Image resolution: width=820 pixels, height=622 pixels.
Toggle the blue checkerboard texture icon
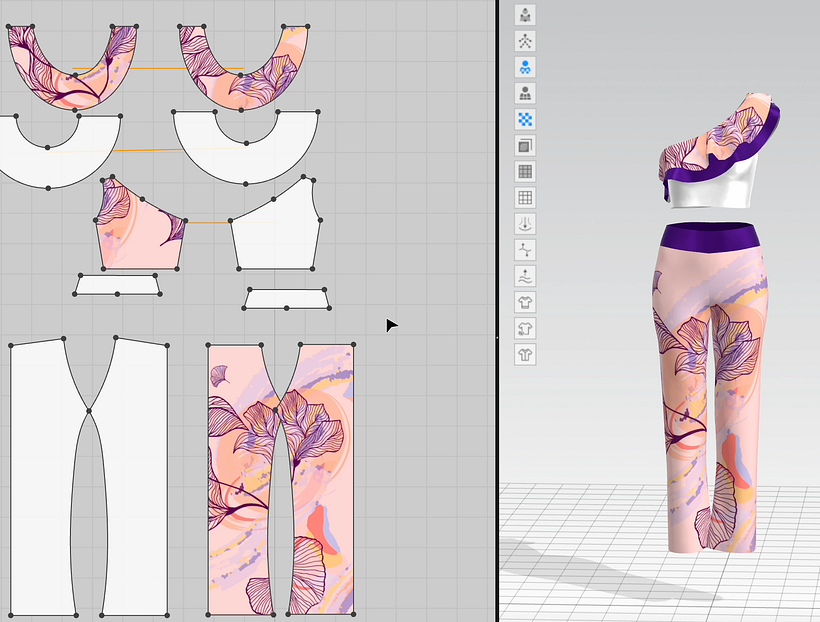[x=525, y=120]
